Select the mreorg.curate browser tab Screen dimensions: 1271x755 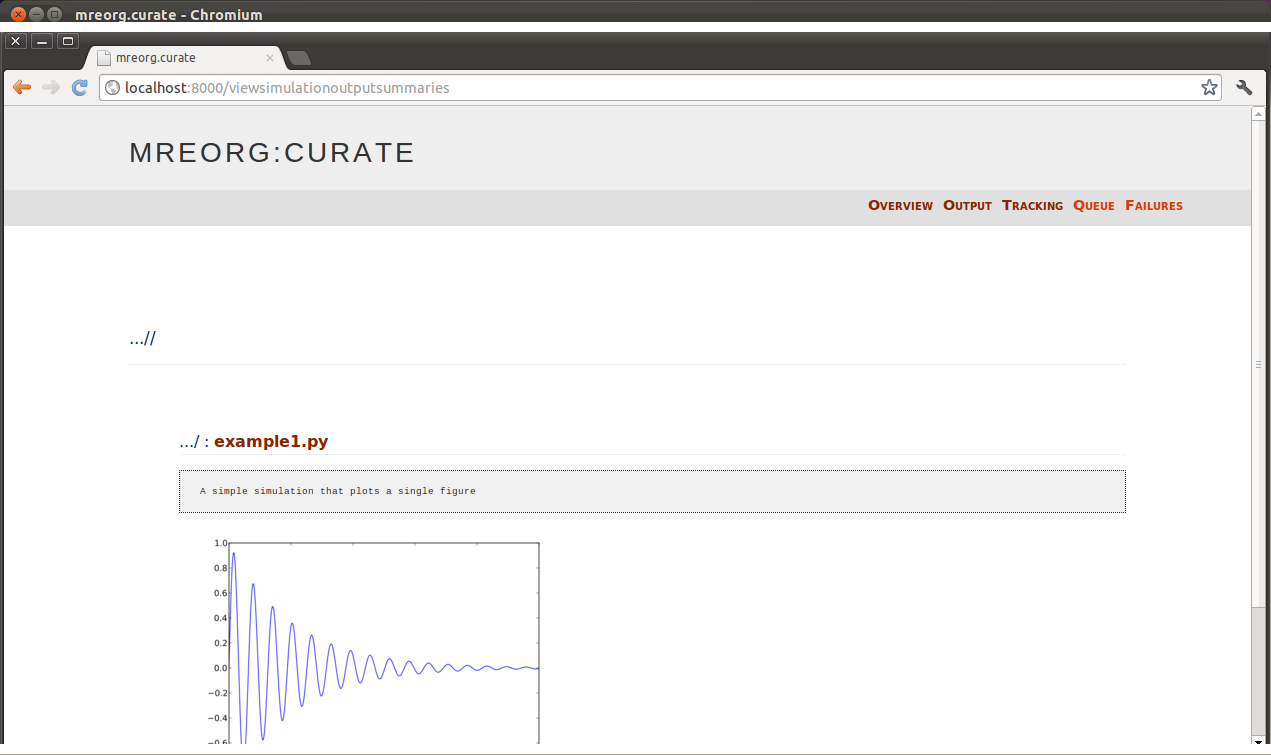[x=185, y=58]
